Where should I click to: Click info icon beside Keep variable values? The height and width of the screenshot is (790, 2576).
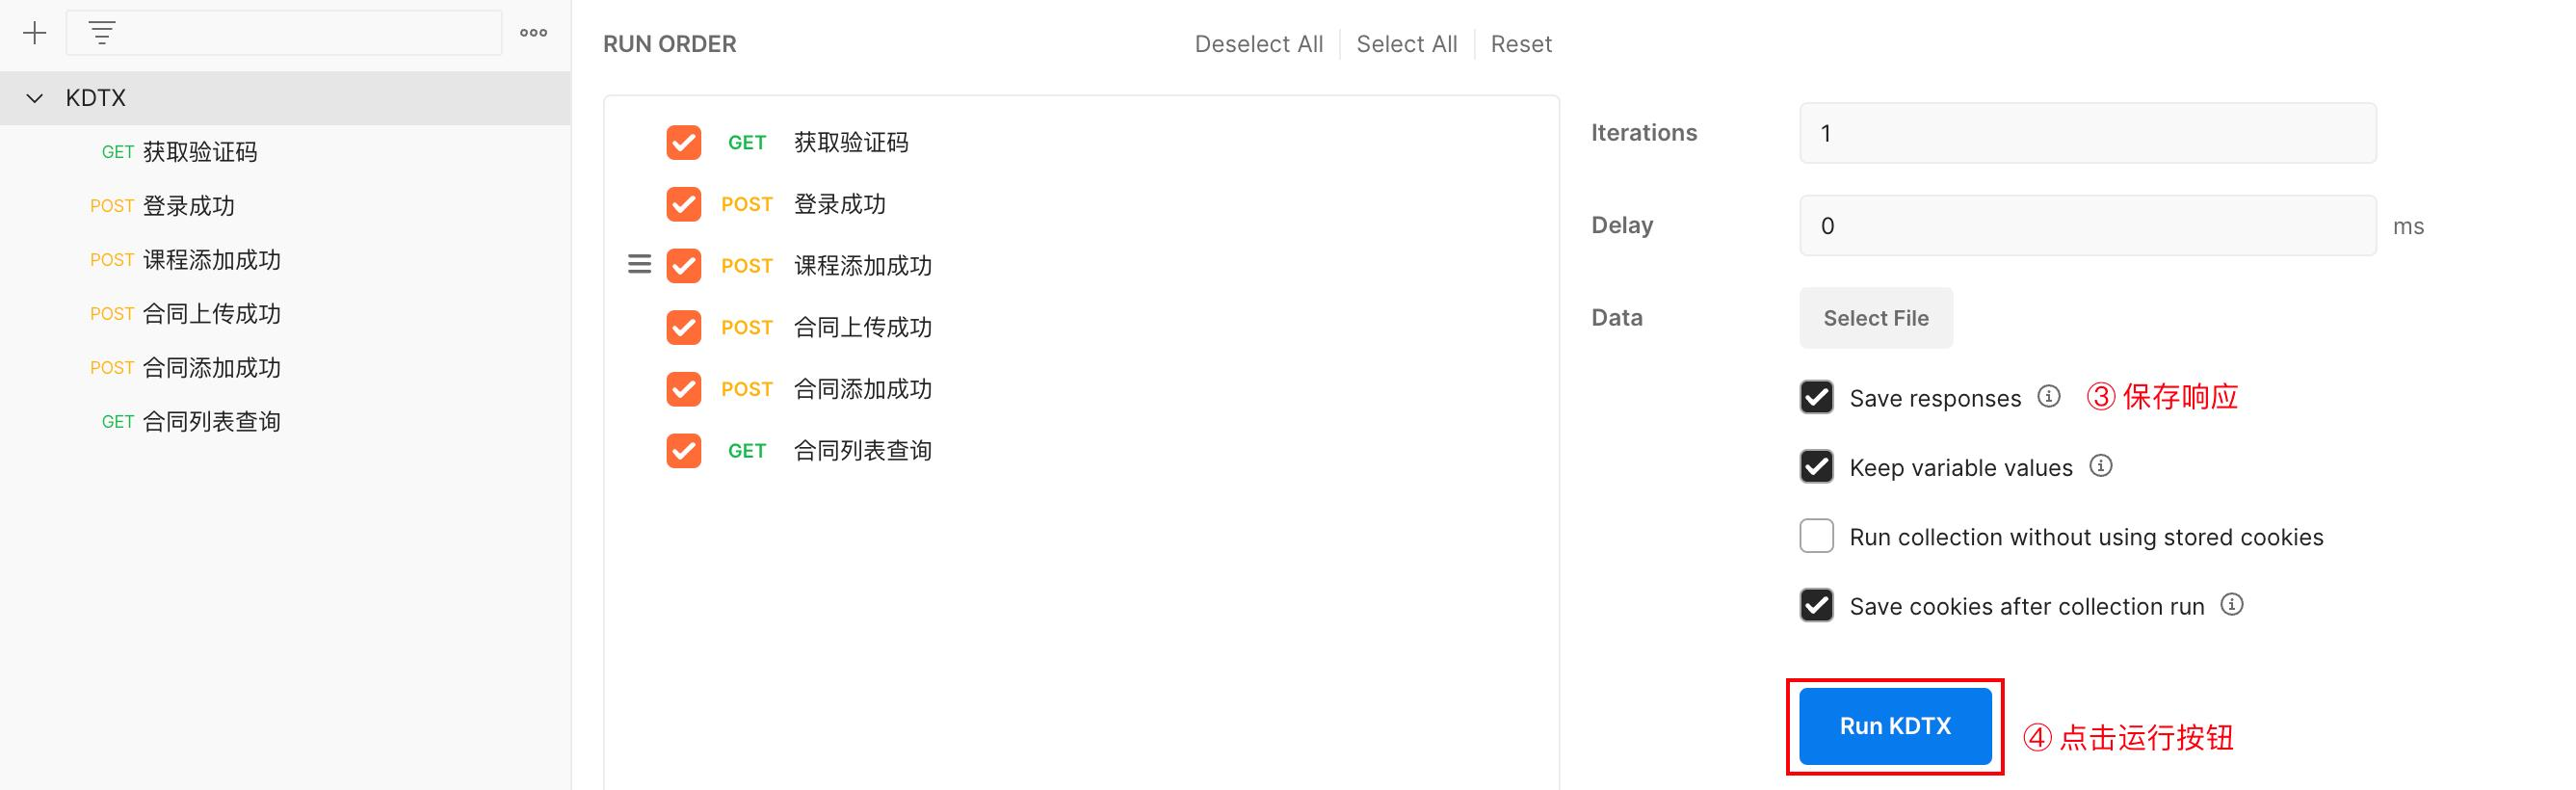[2100, 466]
